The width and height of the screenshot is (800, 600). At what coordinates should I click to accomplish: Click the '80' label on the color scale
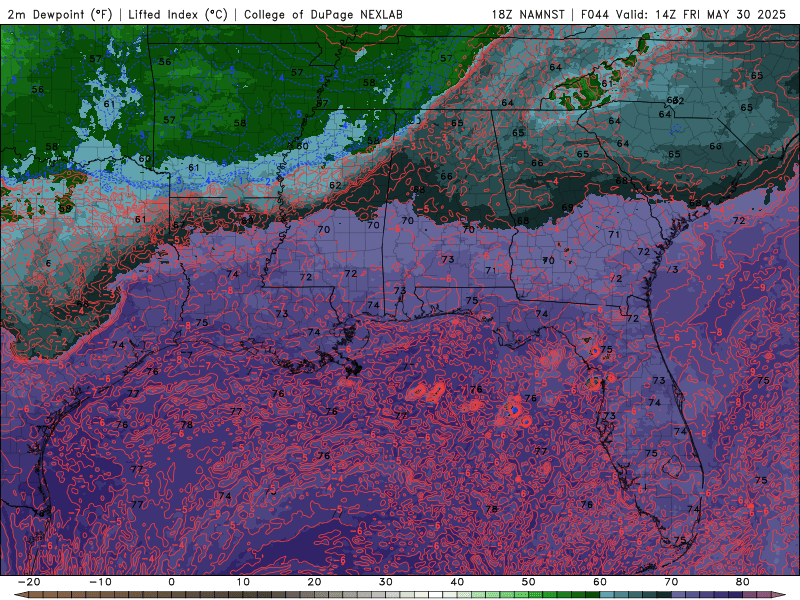[x=743, y=582]
